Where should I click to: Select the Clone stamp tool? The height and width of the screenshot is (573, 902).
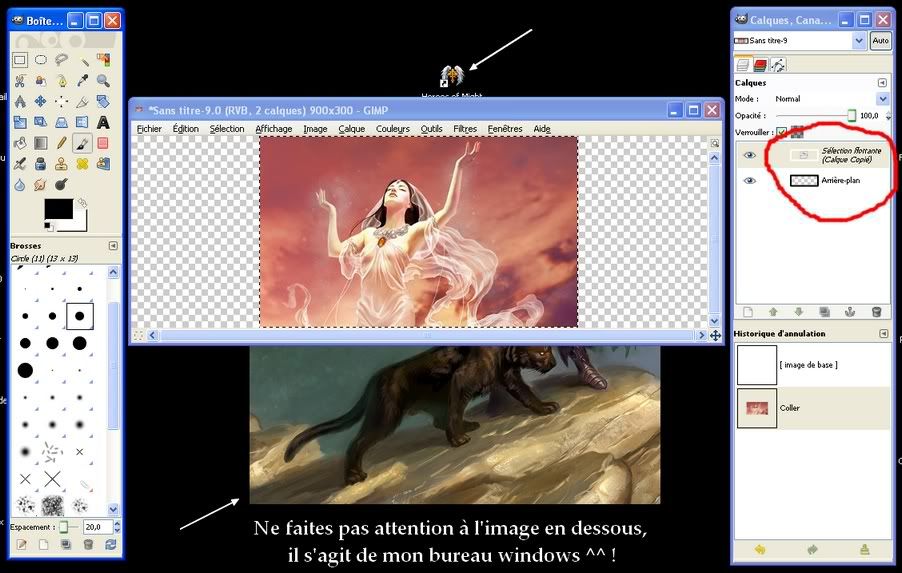62,164
